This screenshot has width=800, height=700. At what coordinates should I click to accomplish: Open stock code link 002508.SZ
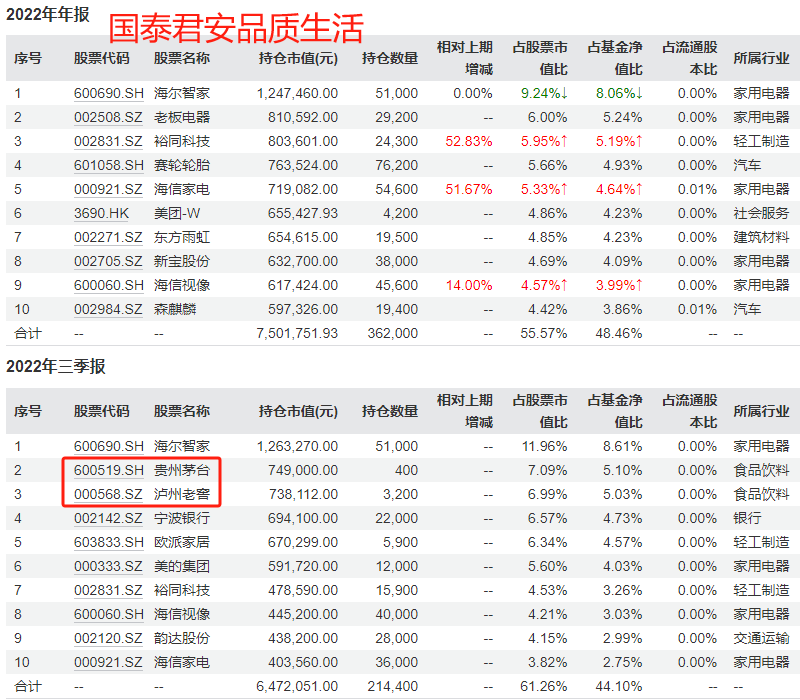[x=108, y=117]
